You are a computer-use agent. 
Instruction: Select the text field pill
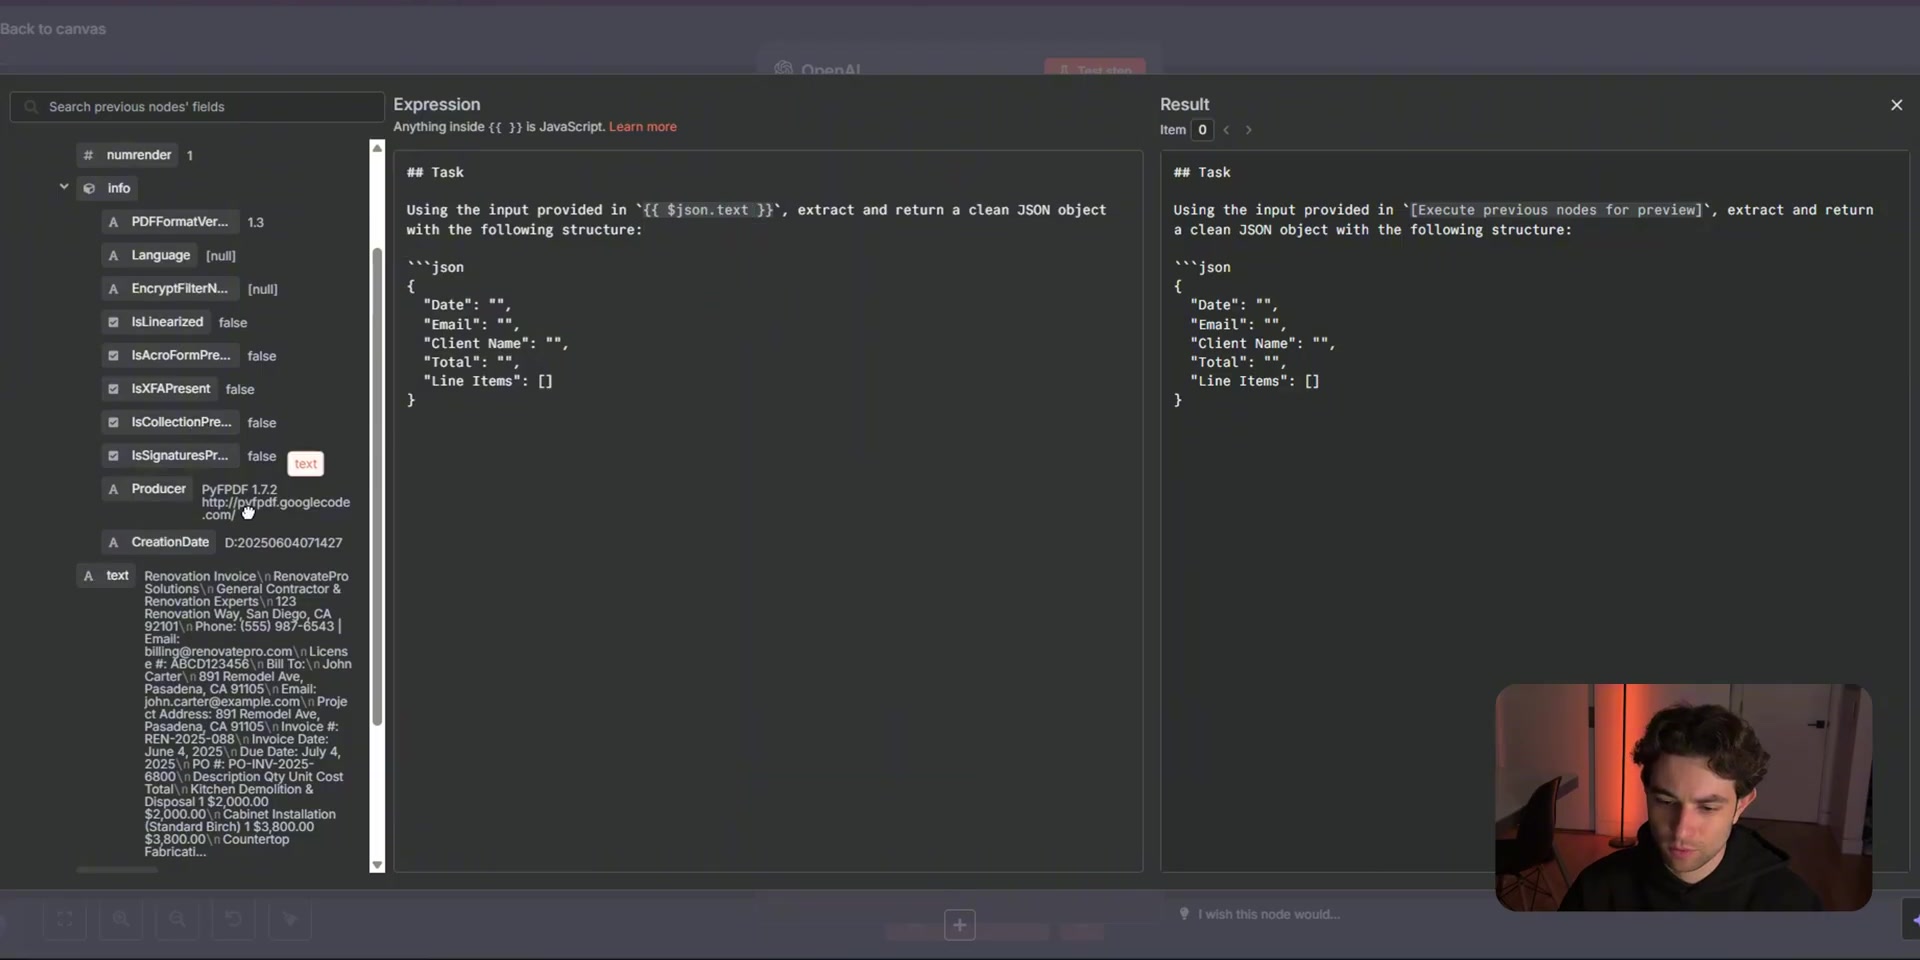tap(107, 575)
